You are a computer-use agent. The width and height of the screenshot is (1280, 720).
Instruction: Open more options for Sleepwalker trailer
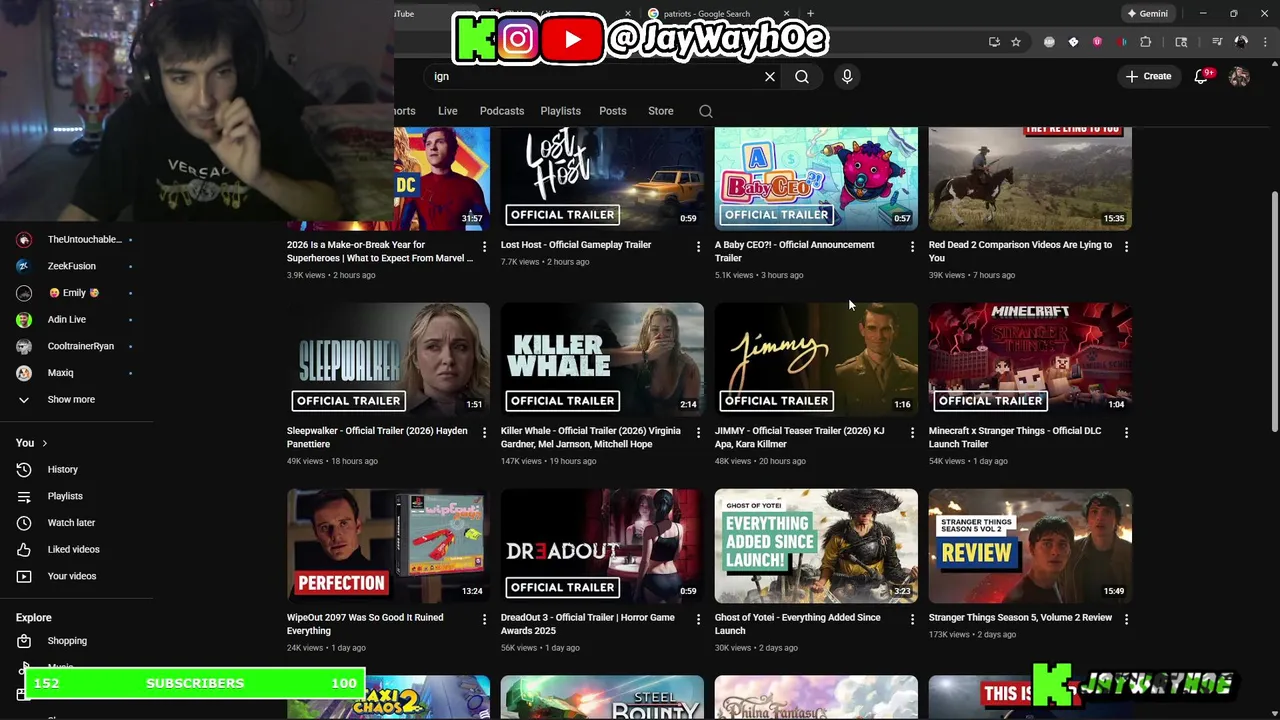pos(484,432)
